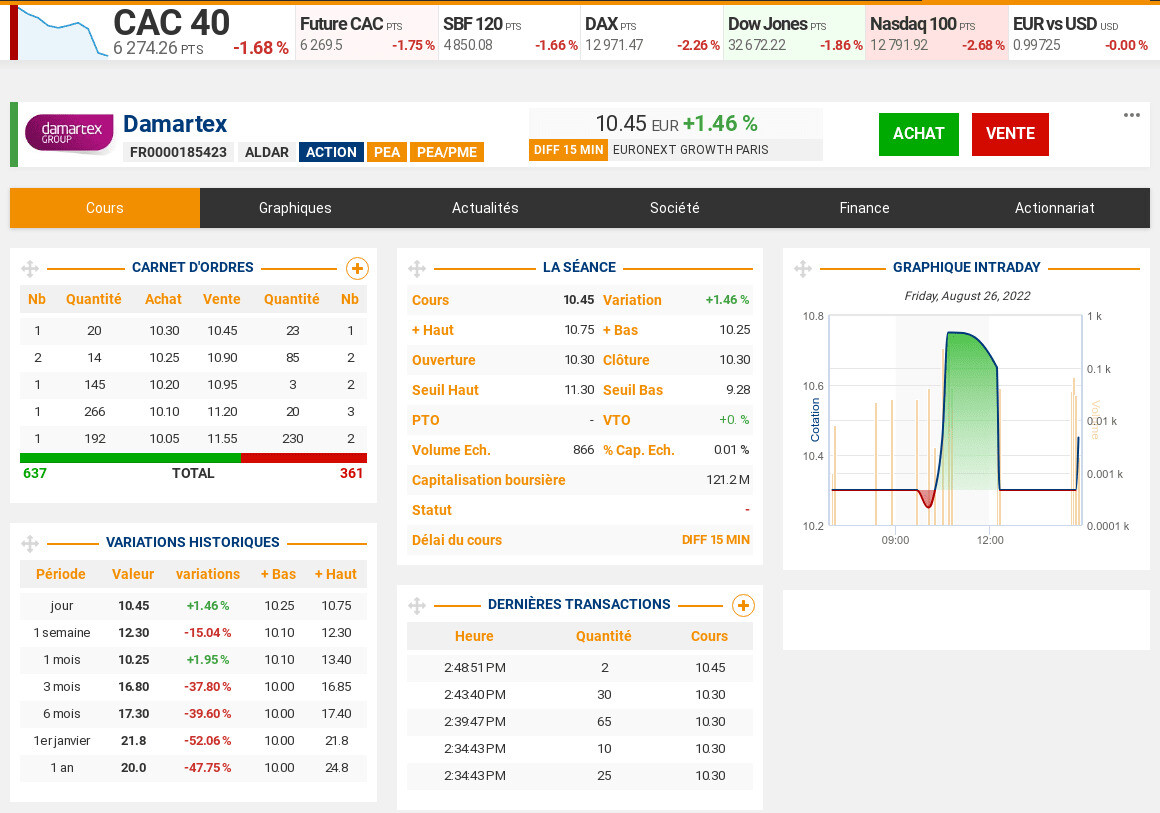
Task: Click the 361 sell total value
Action: click(x=351, y=473)
